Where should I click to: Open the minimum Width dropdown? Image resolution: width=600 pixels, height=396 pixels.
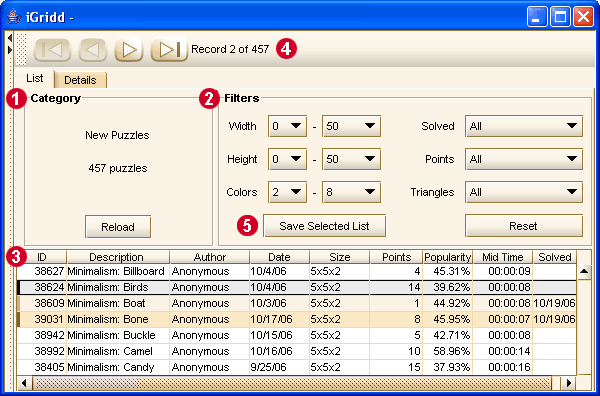pos(287,126)
